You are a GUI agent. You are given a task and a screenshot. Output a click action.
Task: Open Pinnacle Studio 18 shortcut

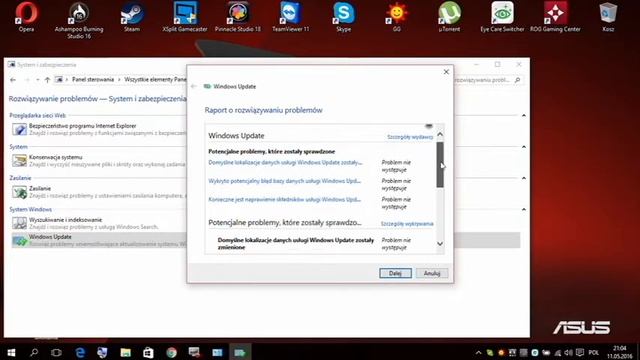[x=238, y=17]
